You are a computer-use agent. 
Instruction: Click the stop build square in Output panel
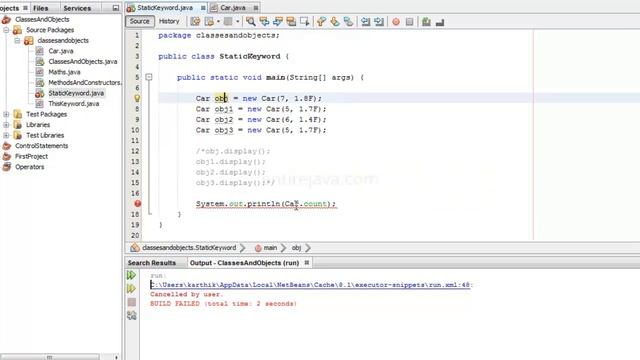point(131,302)
